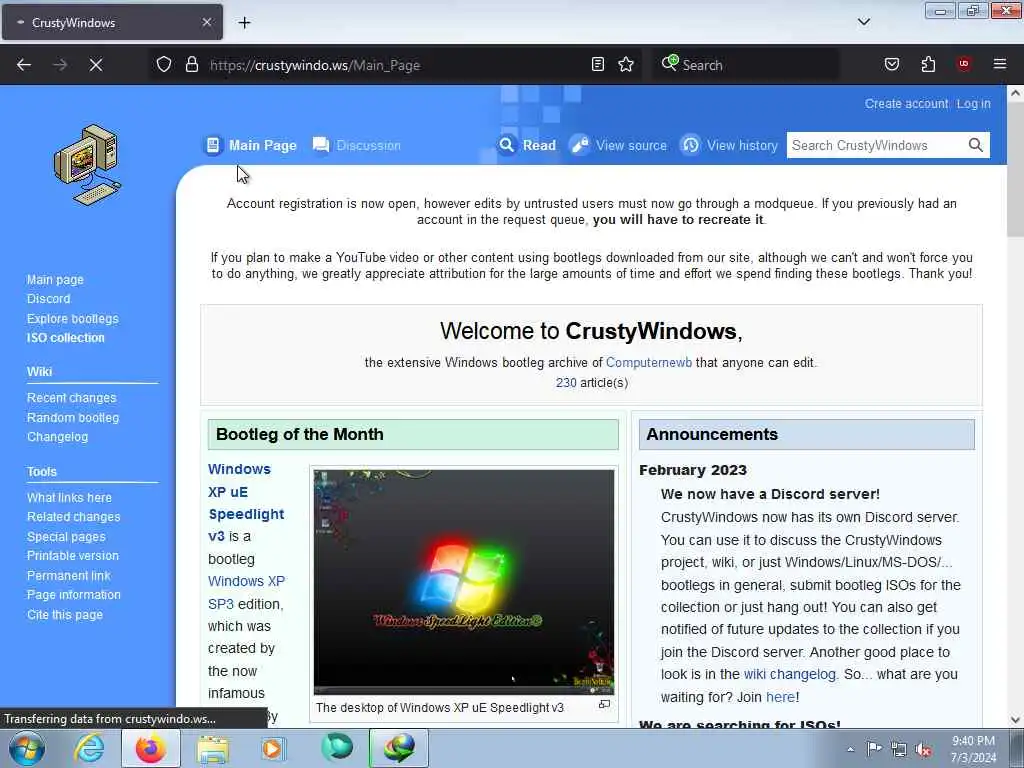Open What links here tool

[x=69, y=497]
